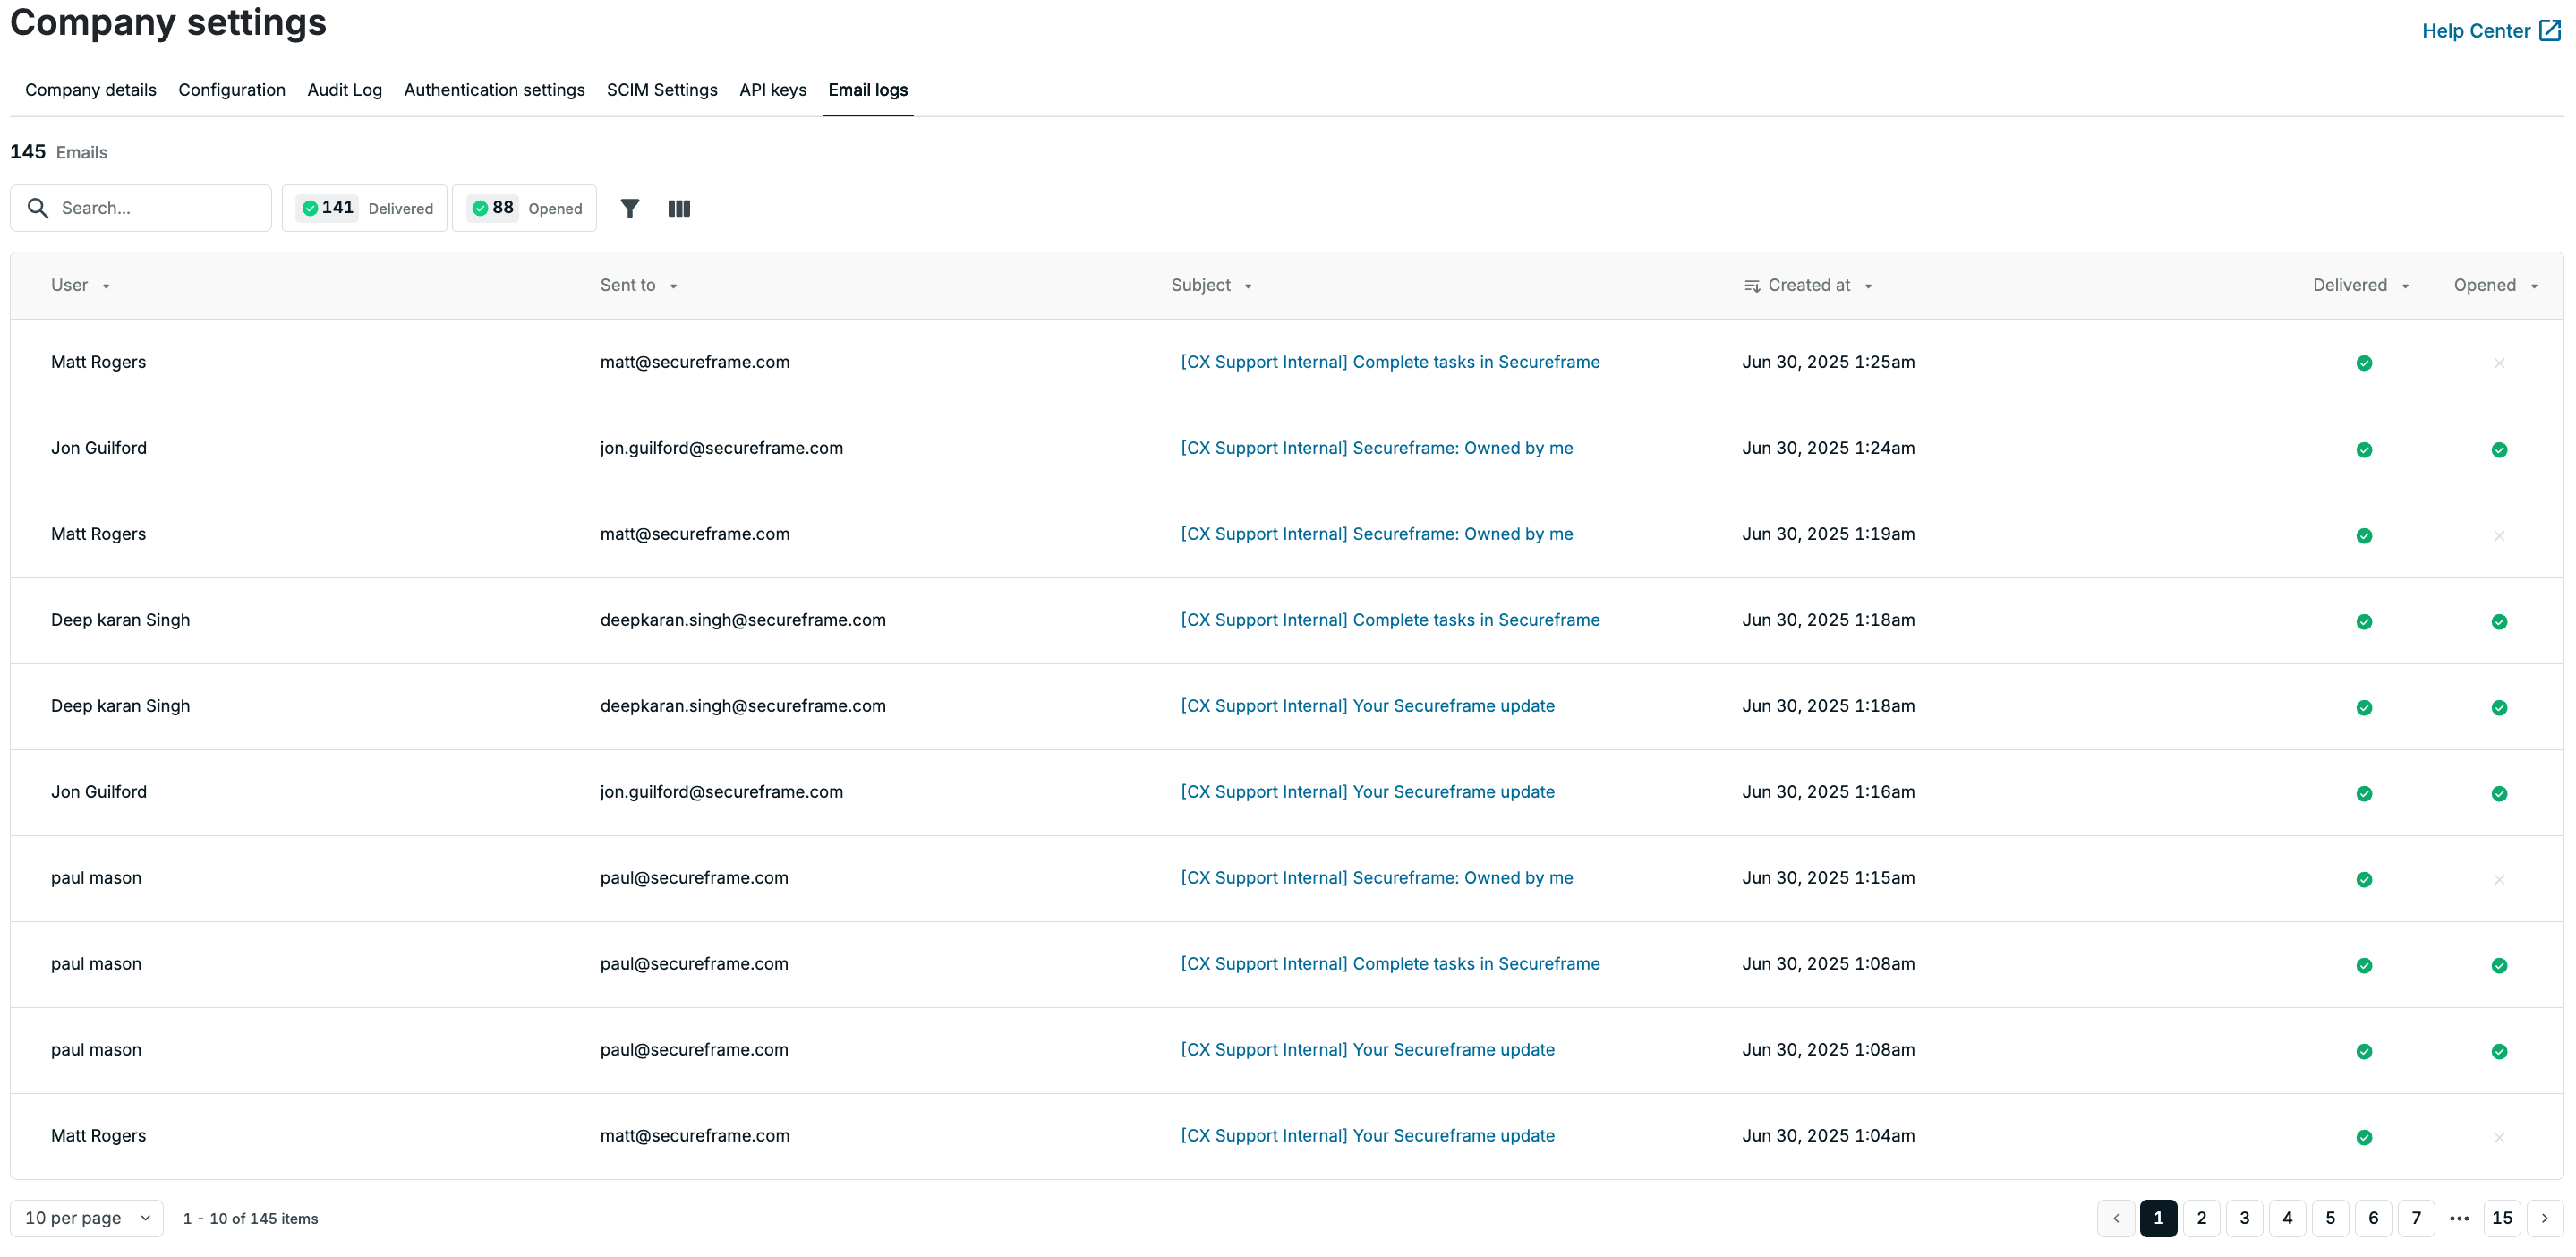Focus the Search input field
This screenshot has height=1257, width=2576.
click(x=141, y=208)
